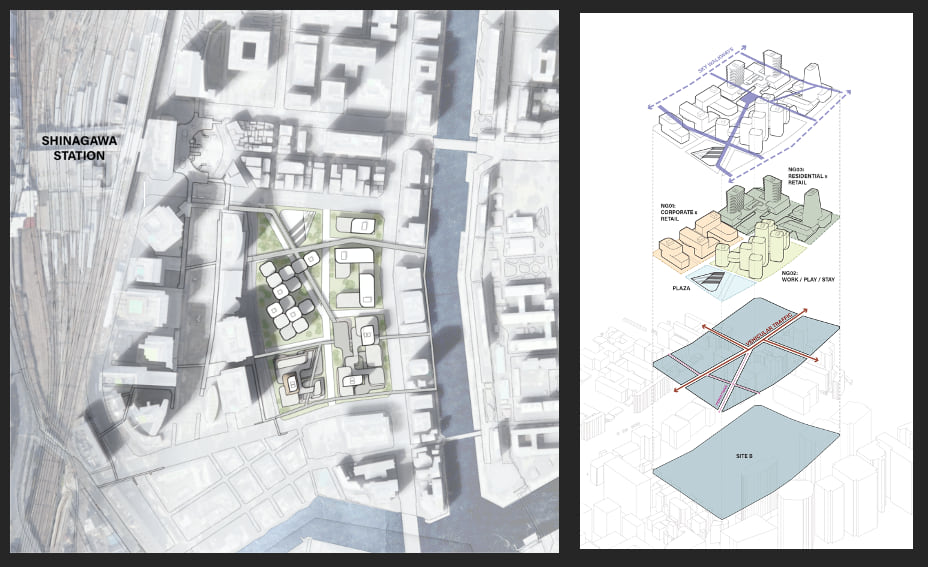Viewport: 928px width, 567px height.
Task: Click the 'PLAZA' label in the diagram
Action: tap(681, 288)
